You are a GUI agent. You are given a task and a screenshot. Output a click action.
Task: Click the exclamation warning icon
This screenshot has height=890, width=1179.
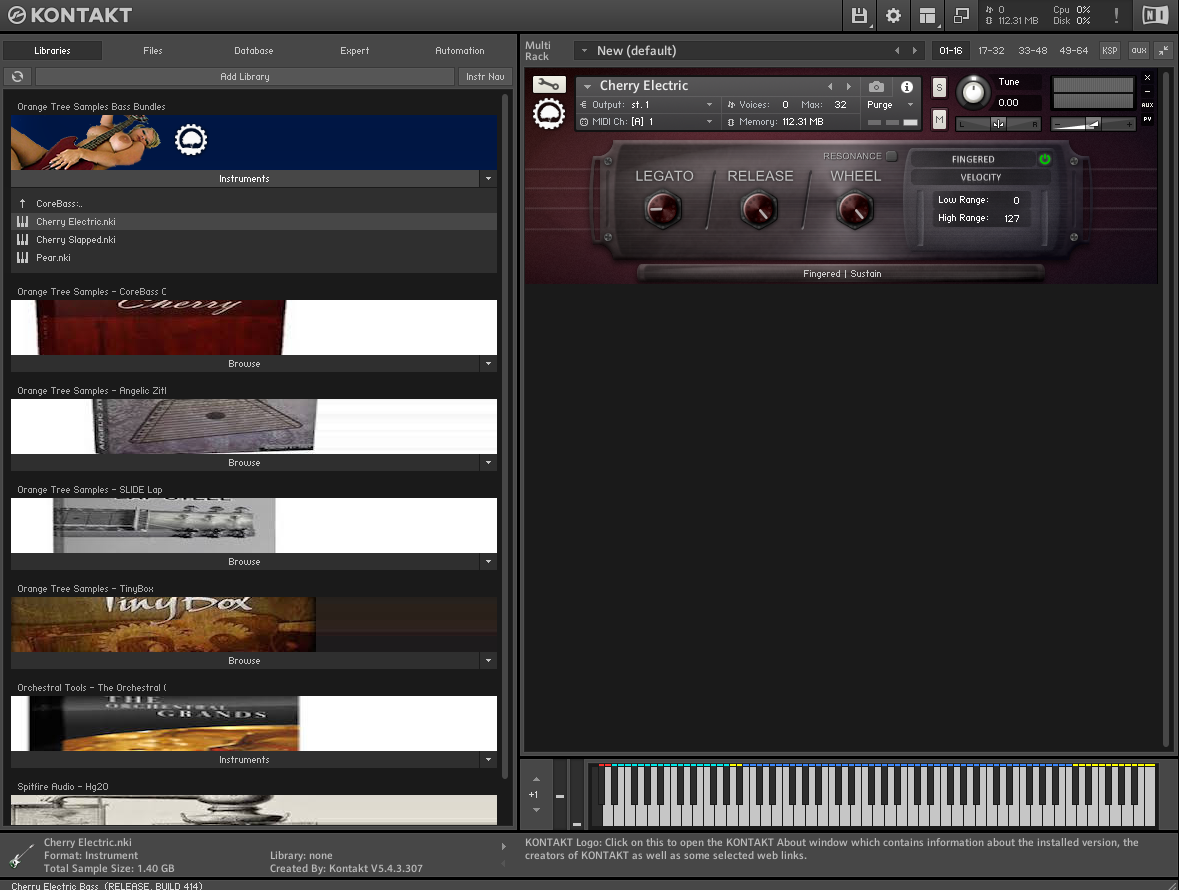1117,15
